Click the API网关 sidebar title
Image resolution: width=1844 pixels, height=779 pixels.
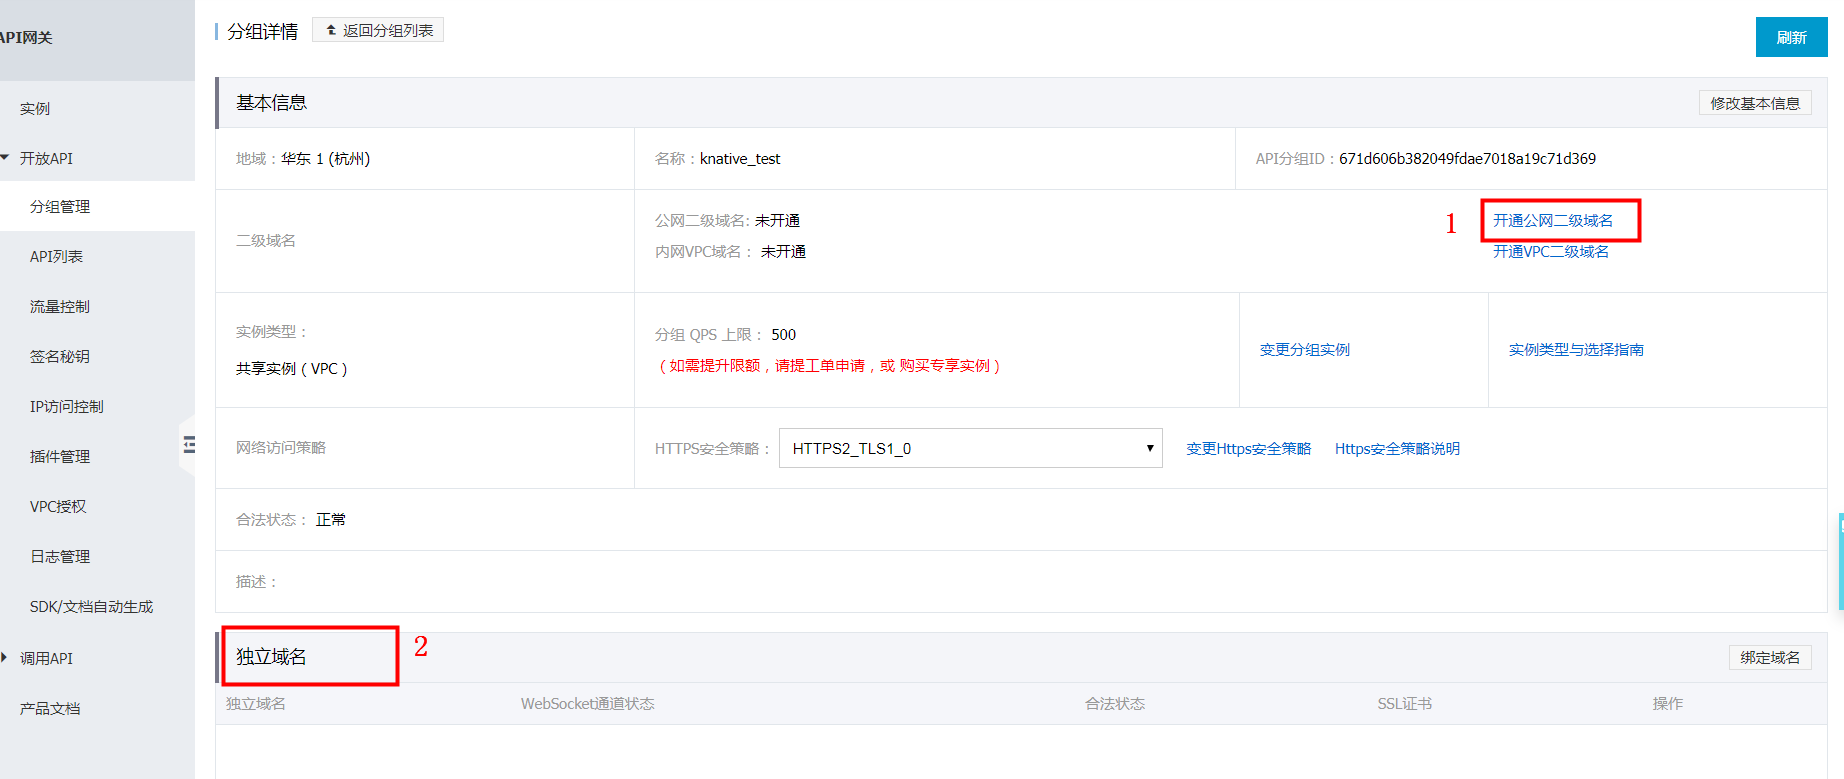tap(26, 37)
